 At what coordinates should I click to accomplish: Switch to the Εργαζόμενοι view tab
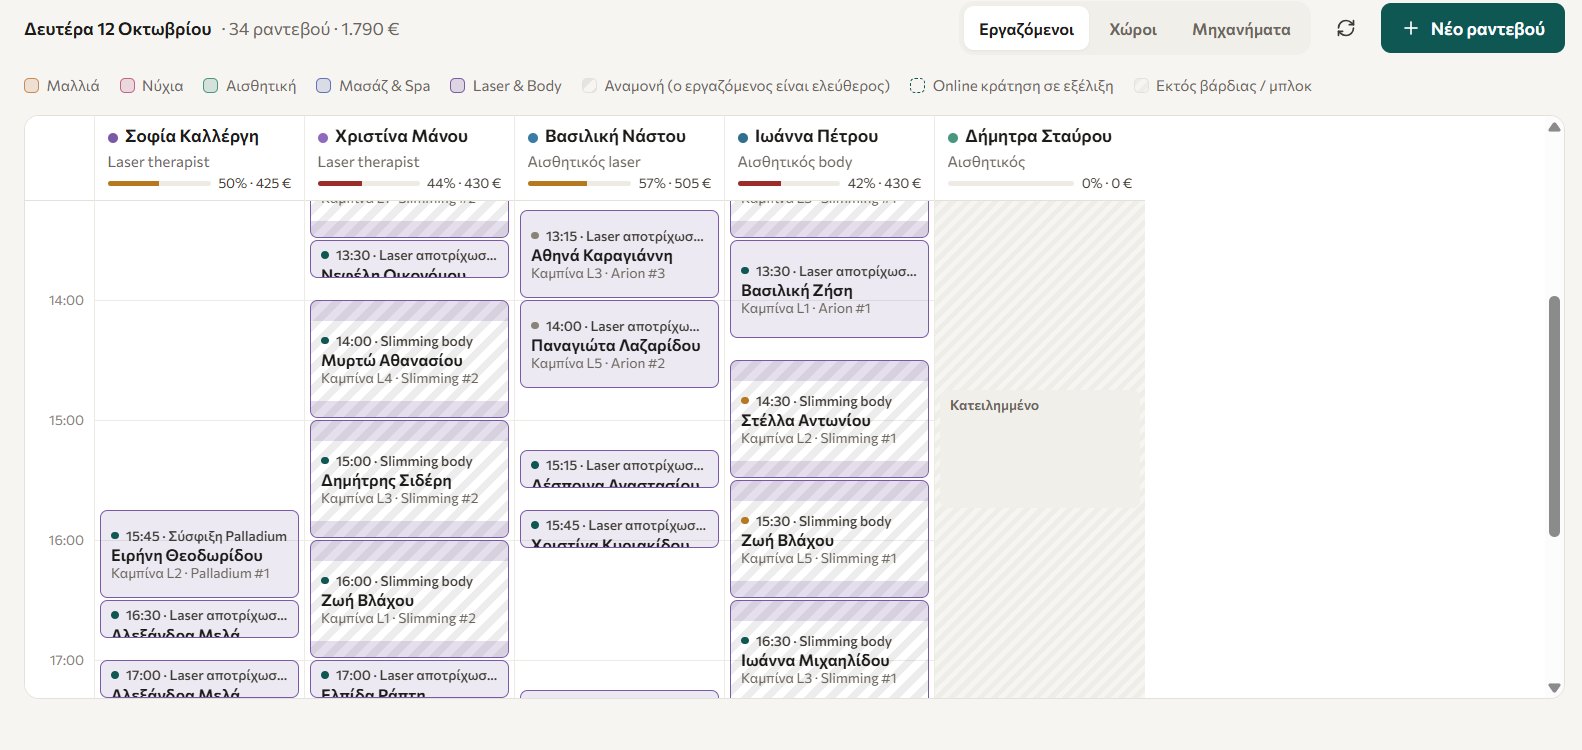coord(1026,29)
